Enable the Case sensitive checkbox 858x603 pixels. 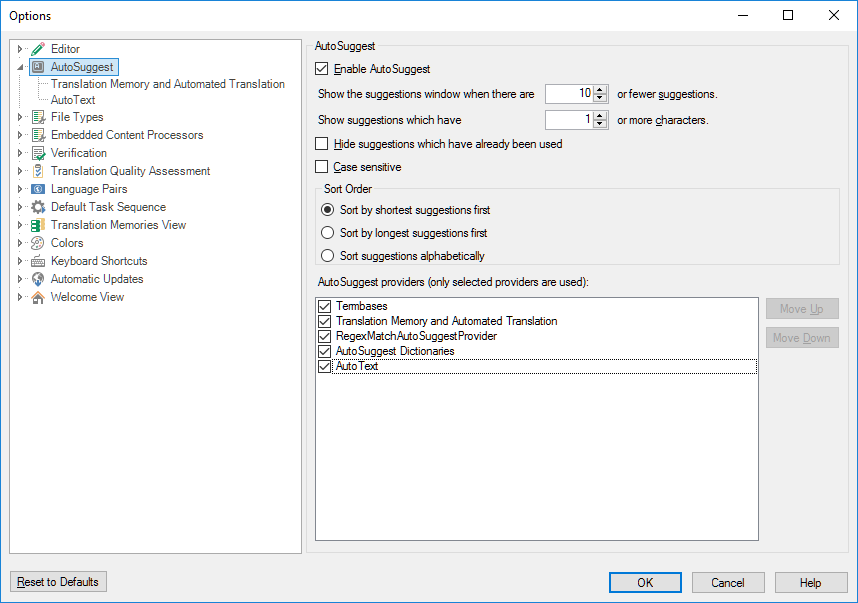[x=322, y=167]
